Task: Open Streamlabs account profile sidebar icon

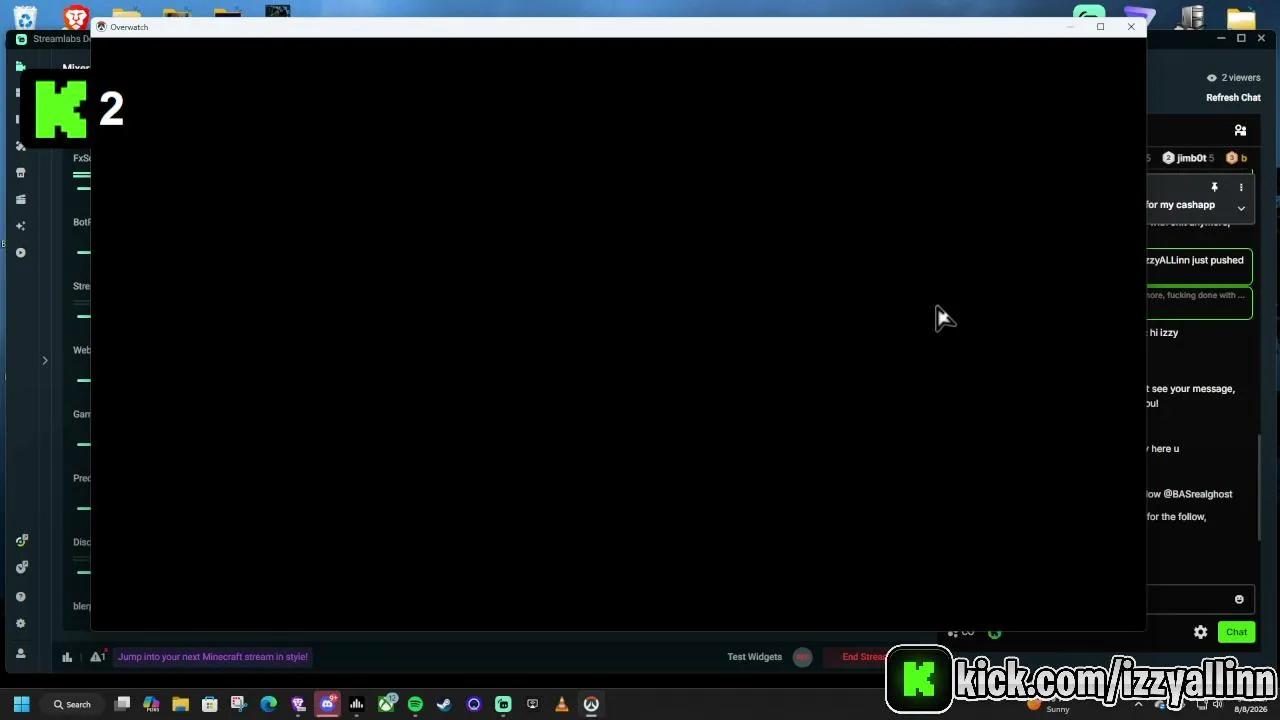Action: pyautogui.click(x=20, y=653)
